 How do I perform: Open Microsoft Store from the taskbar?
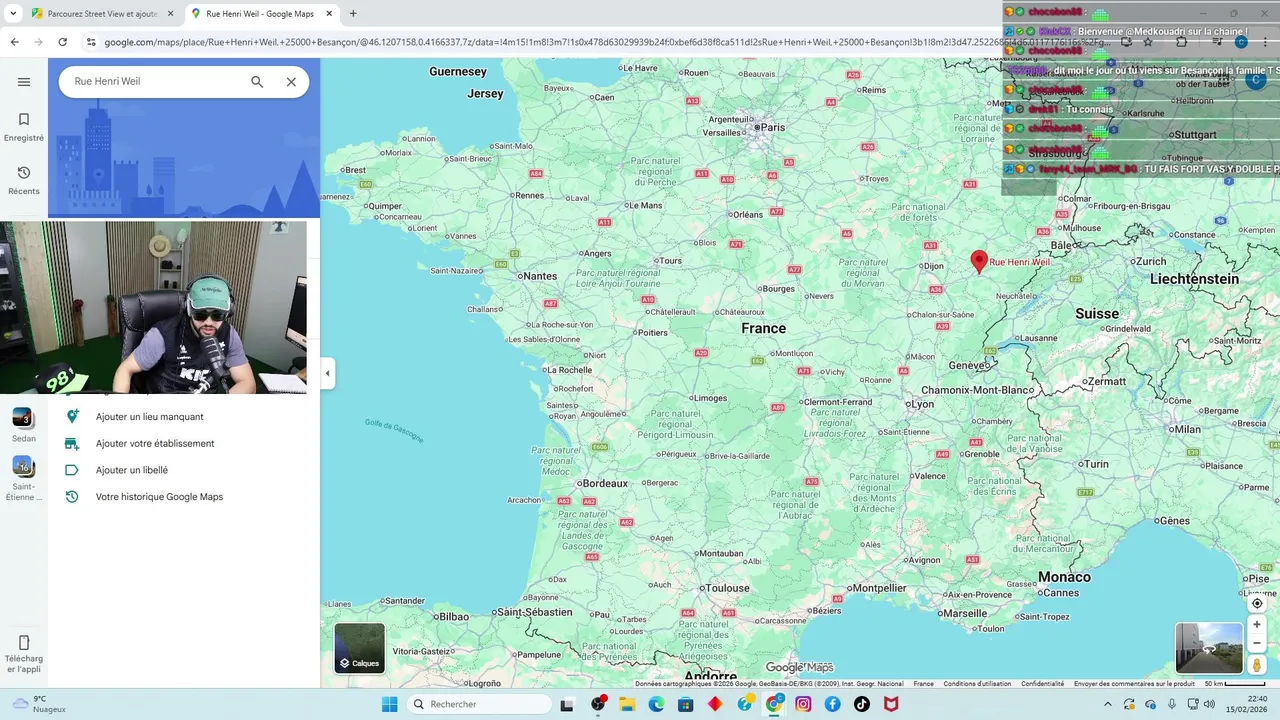click(685, 704)
